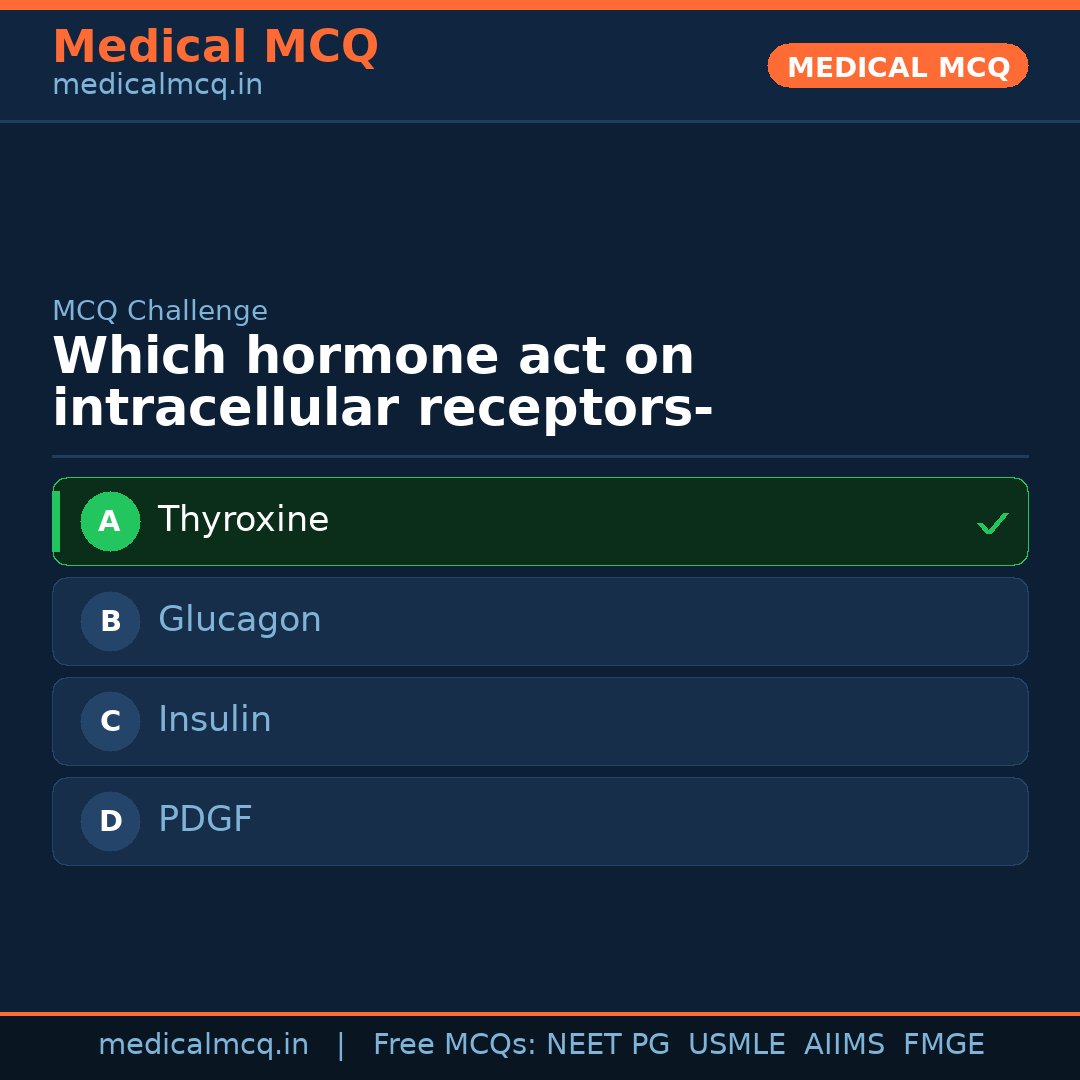Click the AIIMS label in the footer

845,1043
